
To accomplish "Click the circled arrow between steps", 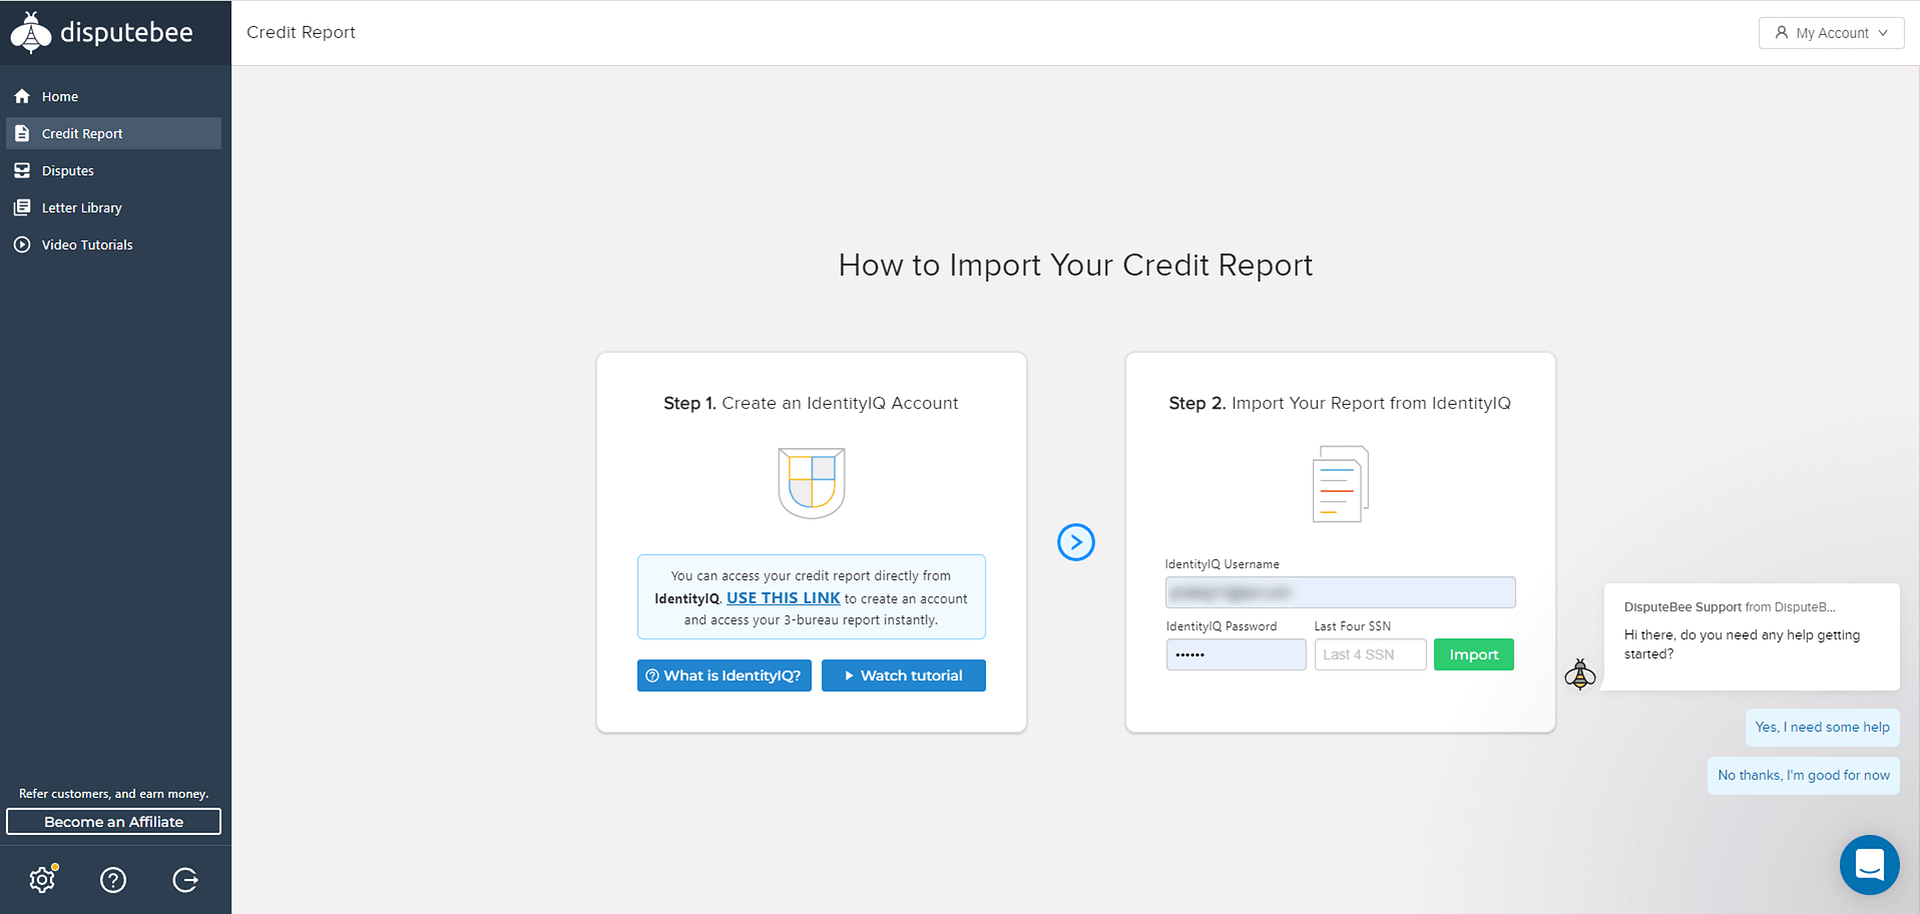I will click(x=1076, y=543).
